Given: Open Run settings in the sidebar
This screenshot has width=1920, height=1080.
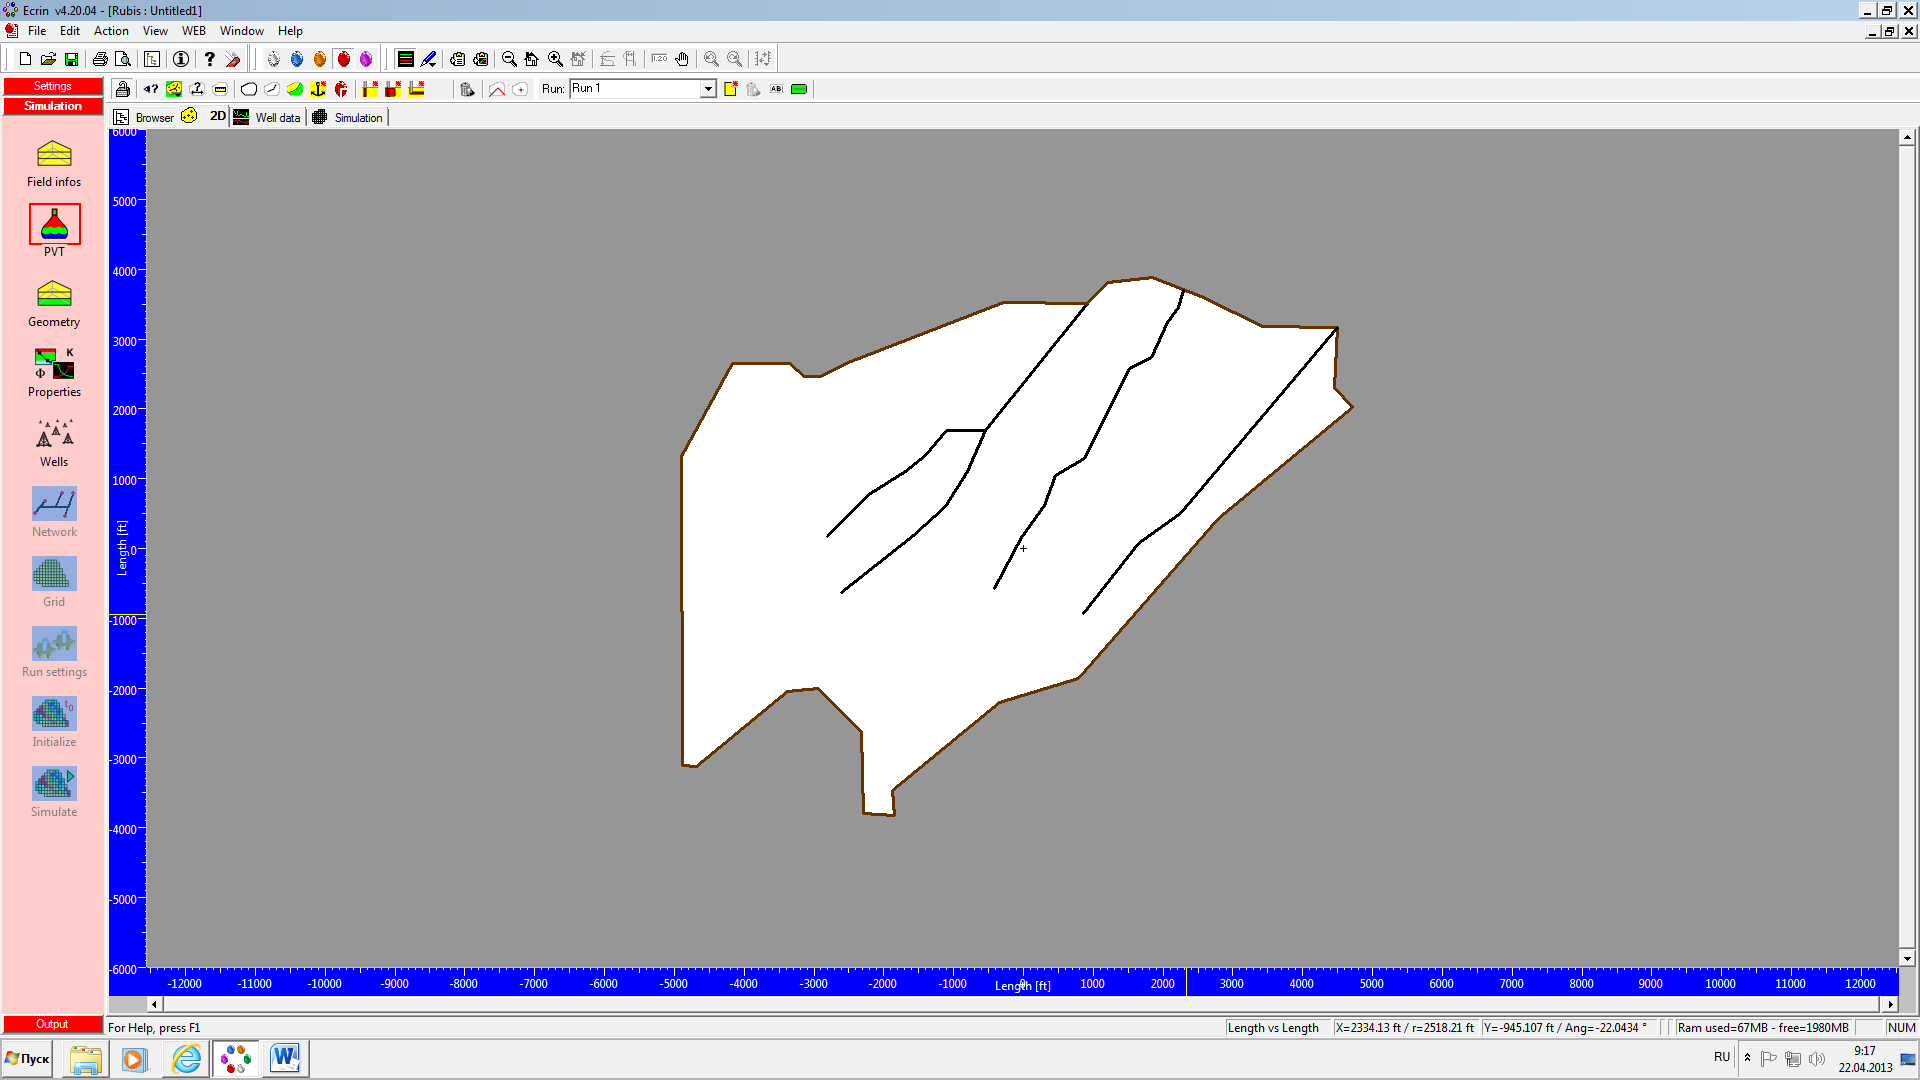Looking at the screenshot, I should point(54,653).
